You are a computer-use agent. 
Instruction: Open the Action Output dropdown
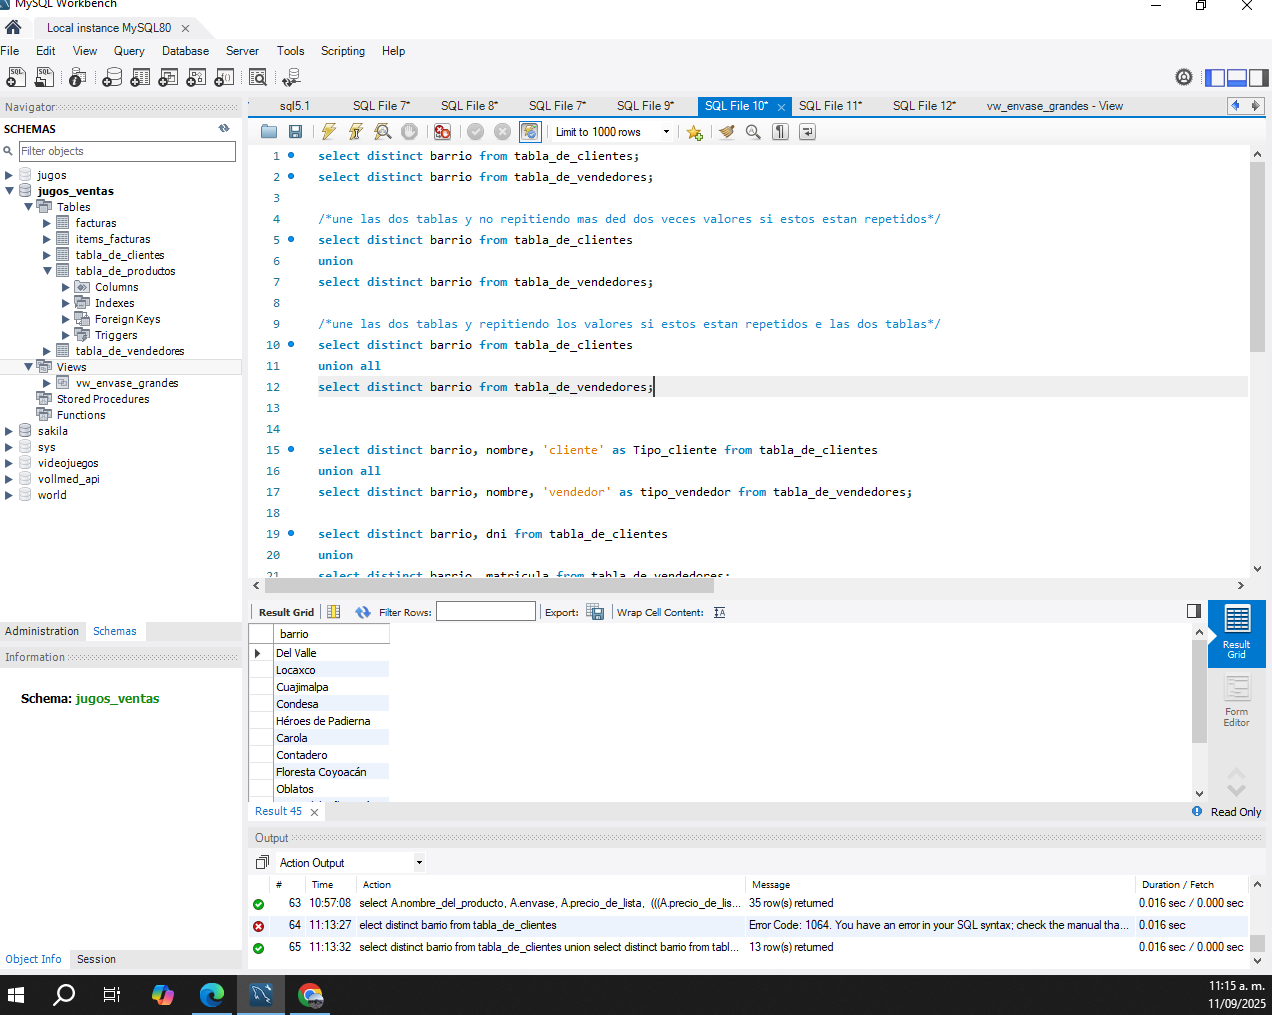click(x=419, y=862)
